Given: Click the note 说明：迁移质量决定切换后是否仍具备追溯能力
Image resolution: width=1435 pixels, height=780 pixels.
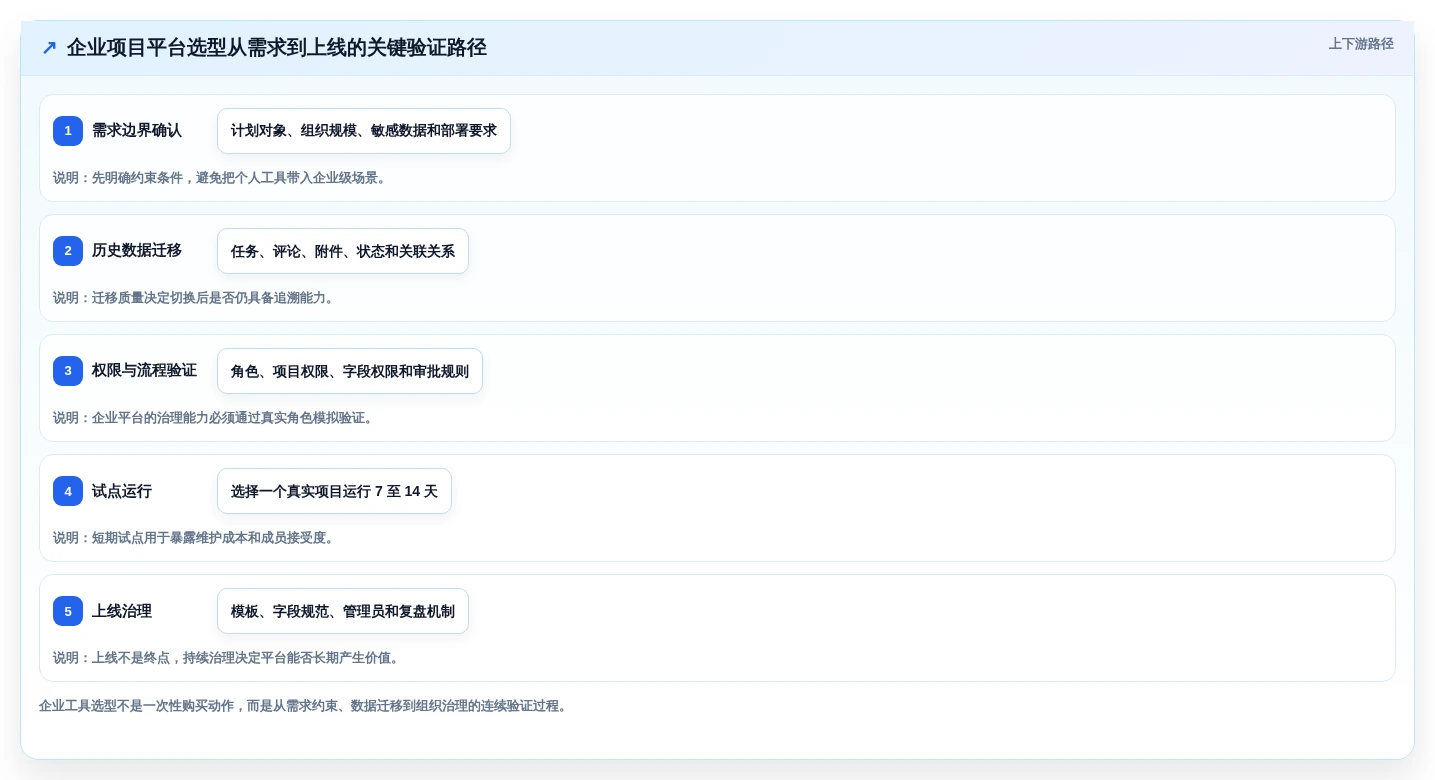Looking at the screenshot, I should coord(193,298).
